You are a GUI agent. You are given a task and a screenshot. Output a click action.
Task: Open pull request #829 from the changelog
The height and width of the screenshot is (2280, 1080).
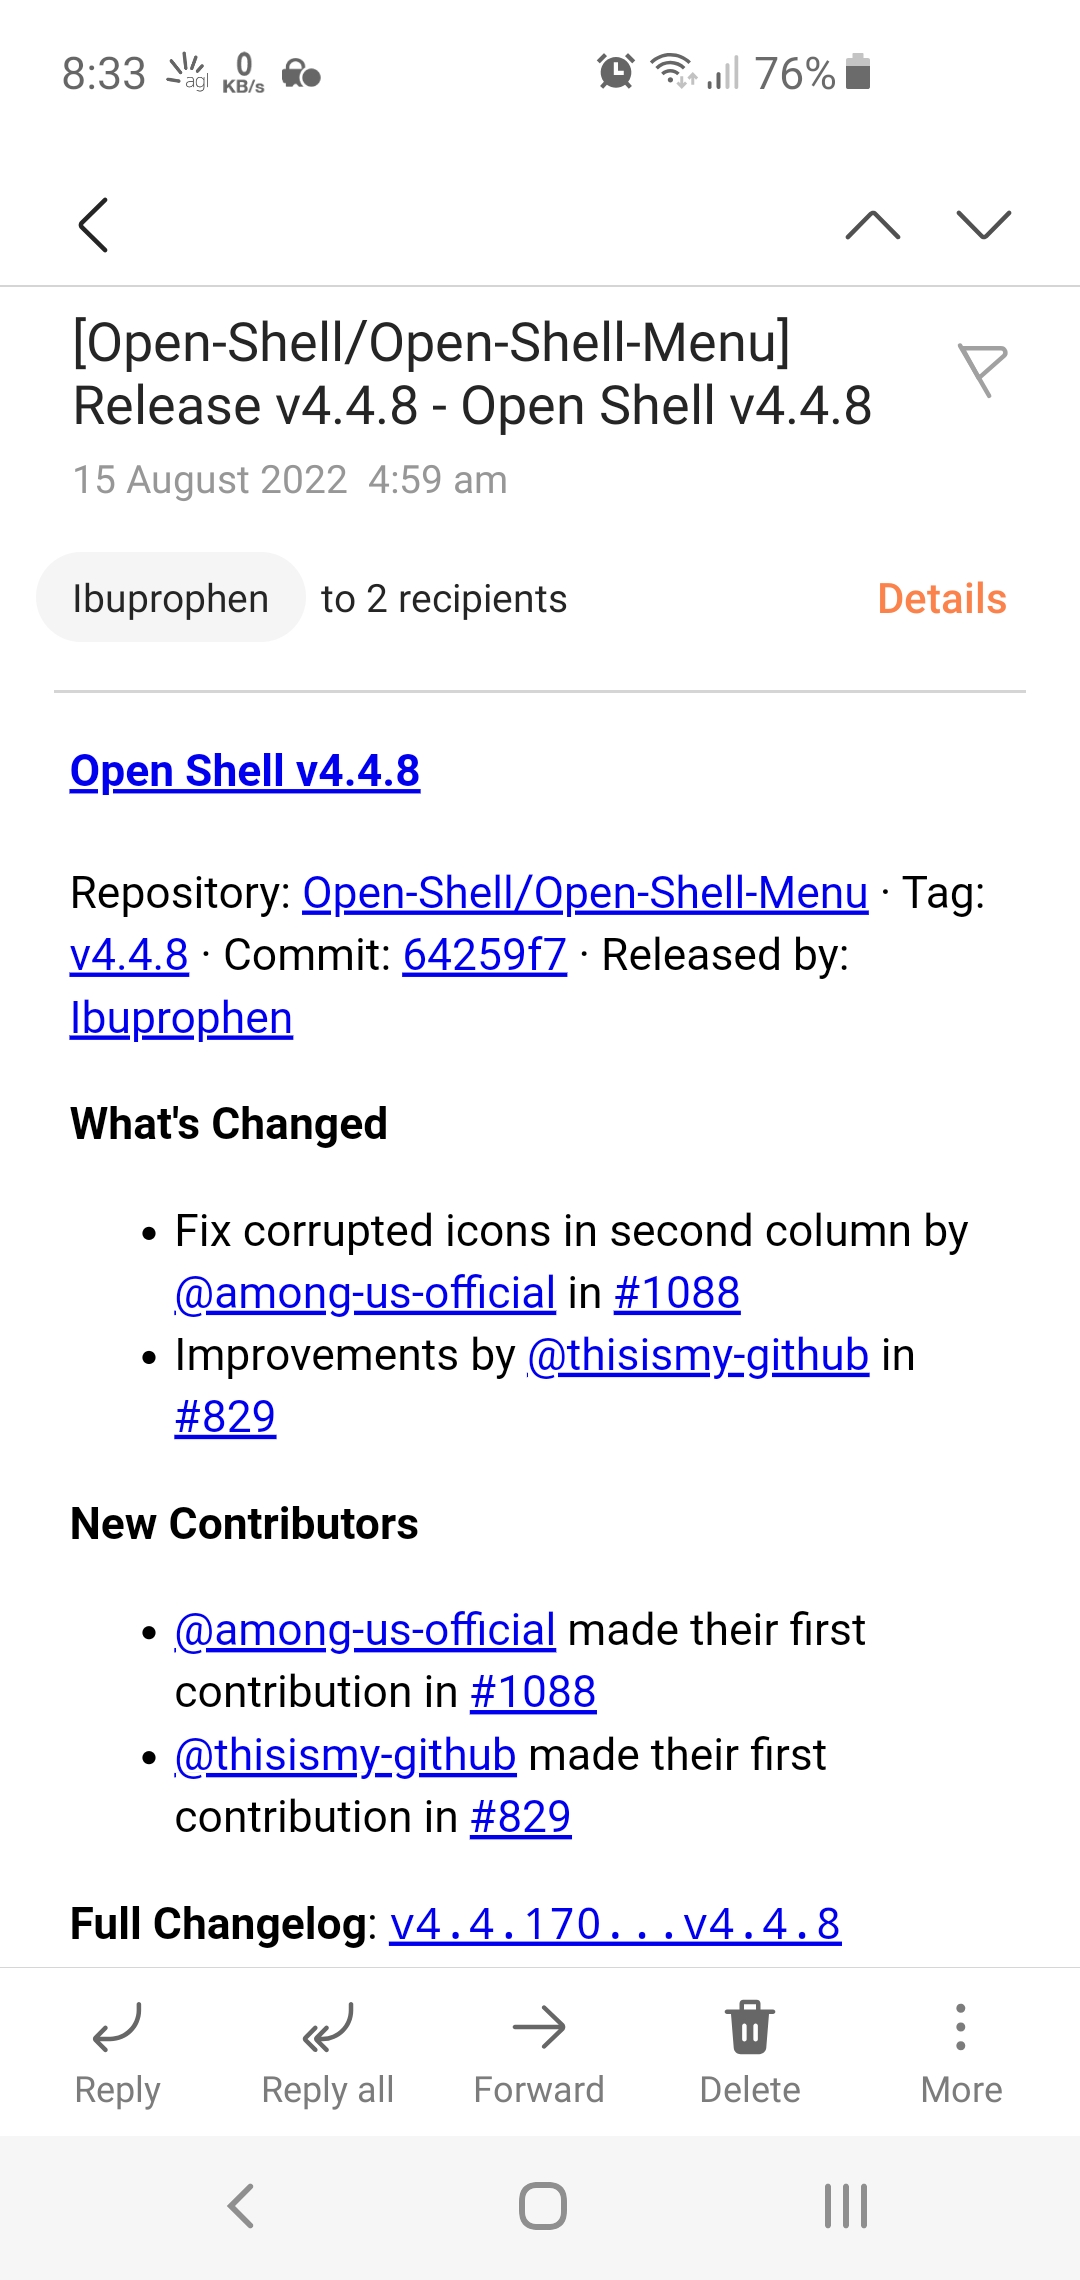(224, 1415)
